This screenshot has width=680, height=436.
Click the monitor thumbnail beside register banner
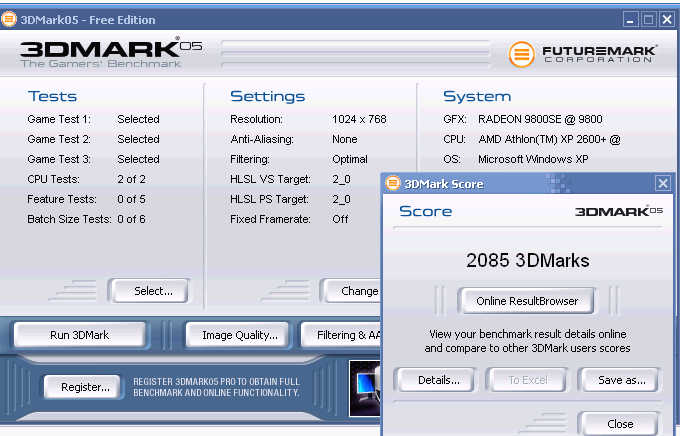(x=365, y=388)
